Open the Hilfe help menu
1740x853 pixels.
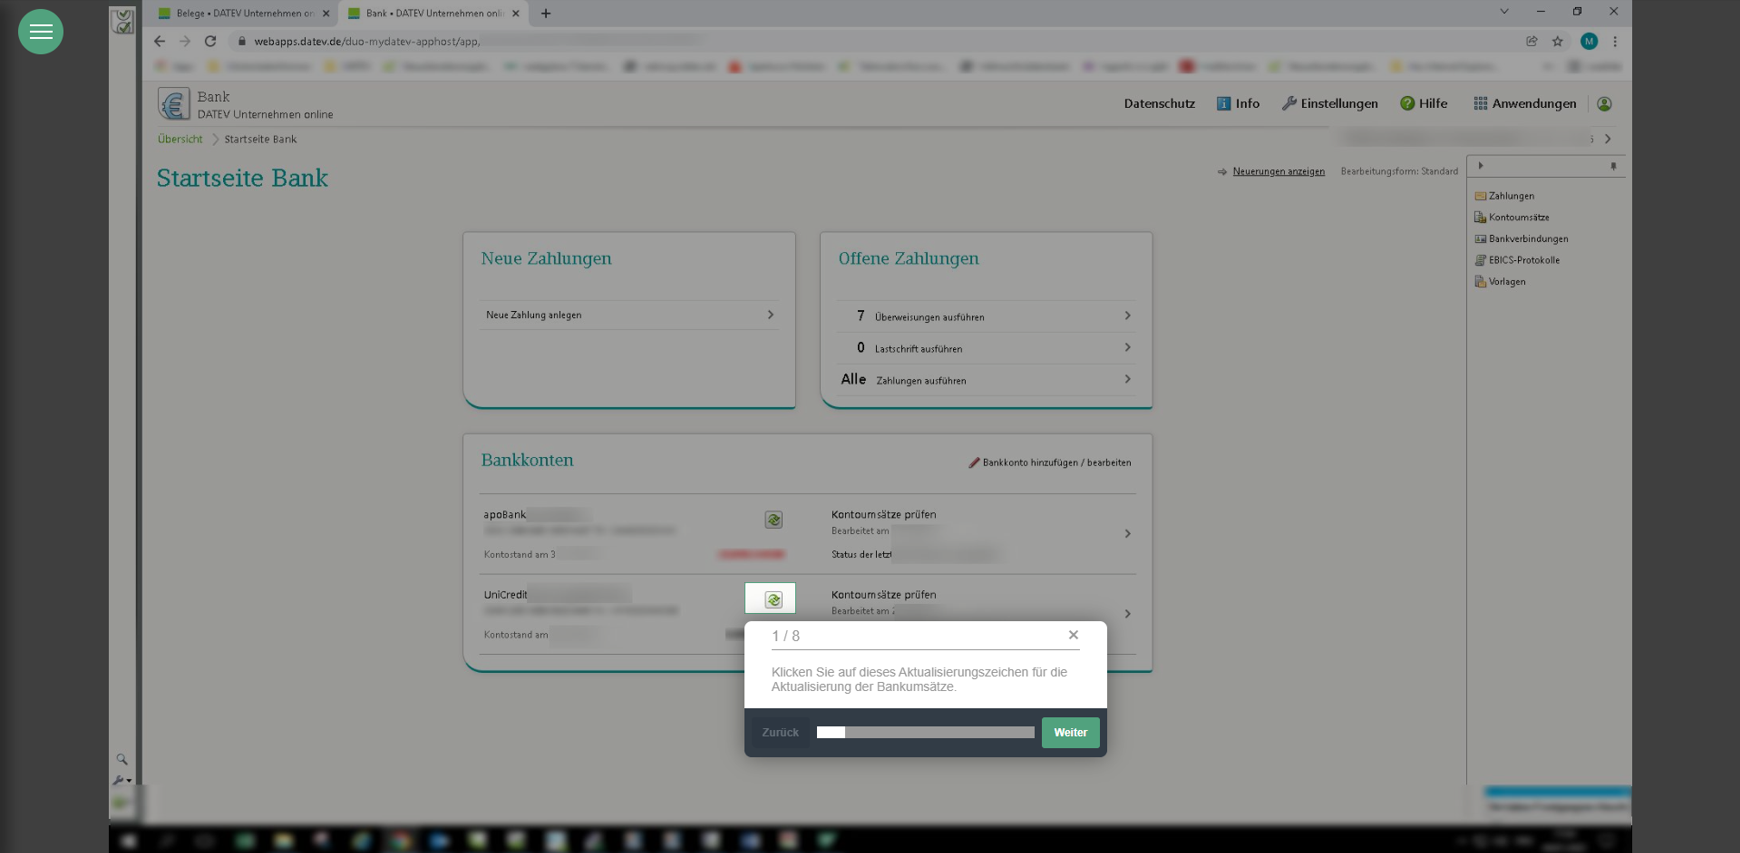point(1423,104)
